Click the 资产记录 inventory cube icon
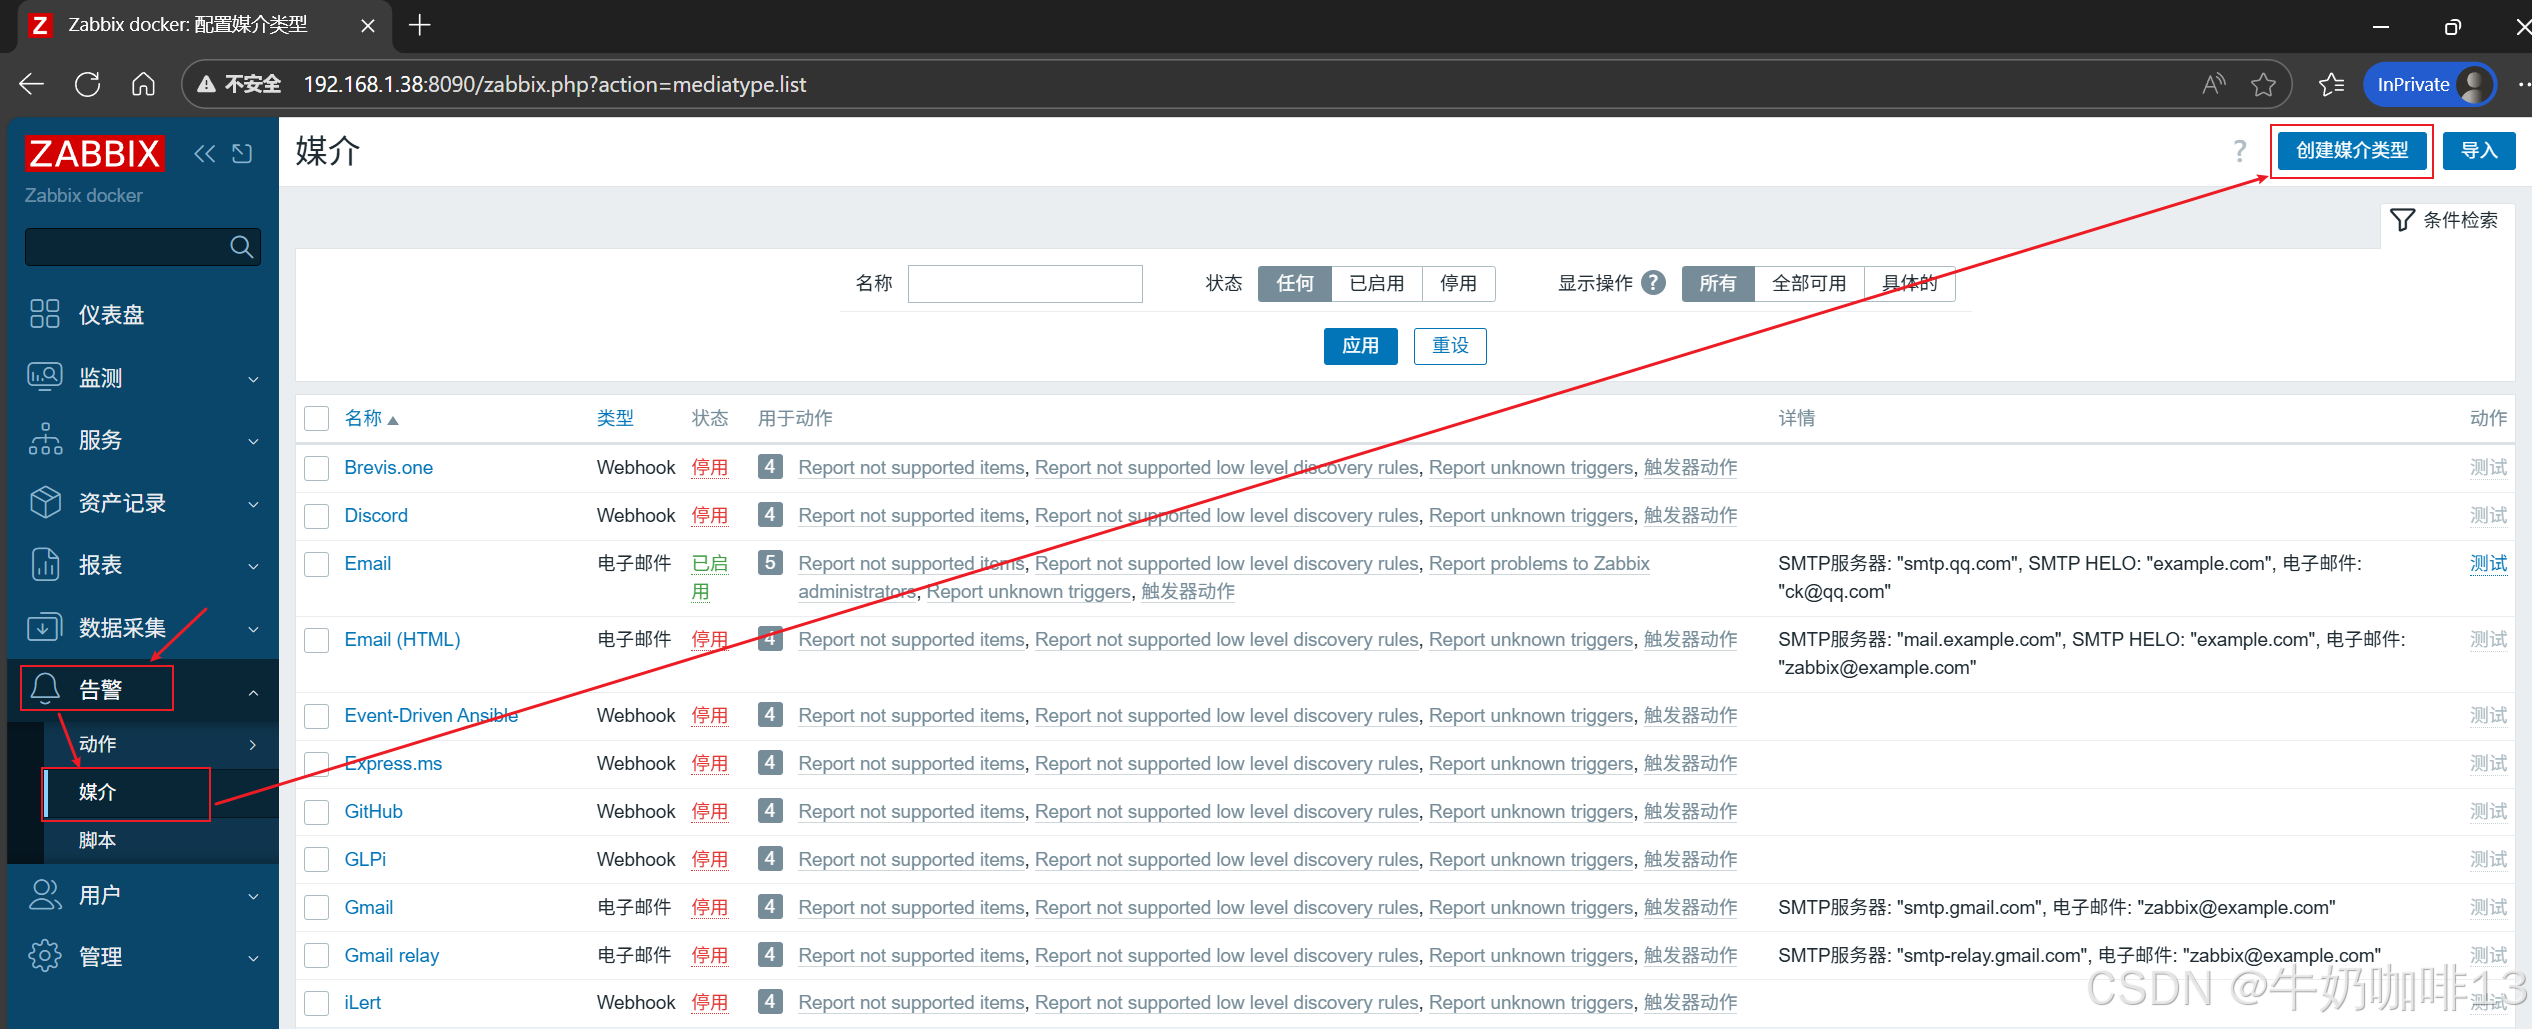This screenshot has width=2532, height=1029. (x=45, y=502)
